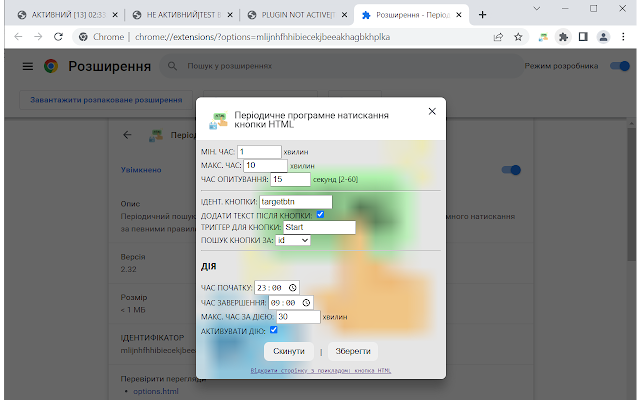Open the periodic button-press extension toolbar icon
This screenshot has height=400, width=640.
(543, 37)
